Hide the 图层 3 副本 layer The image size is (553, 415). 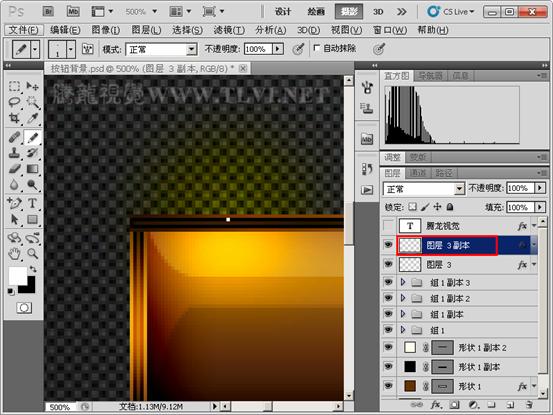coord(388,244)
